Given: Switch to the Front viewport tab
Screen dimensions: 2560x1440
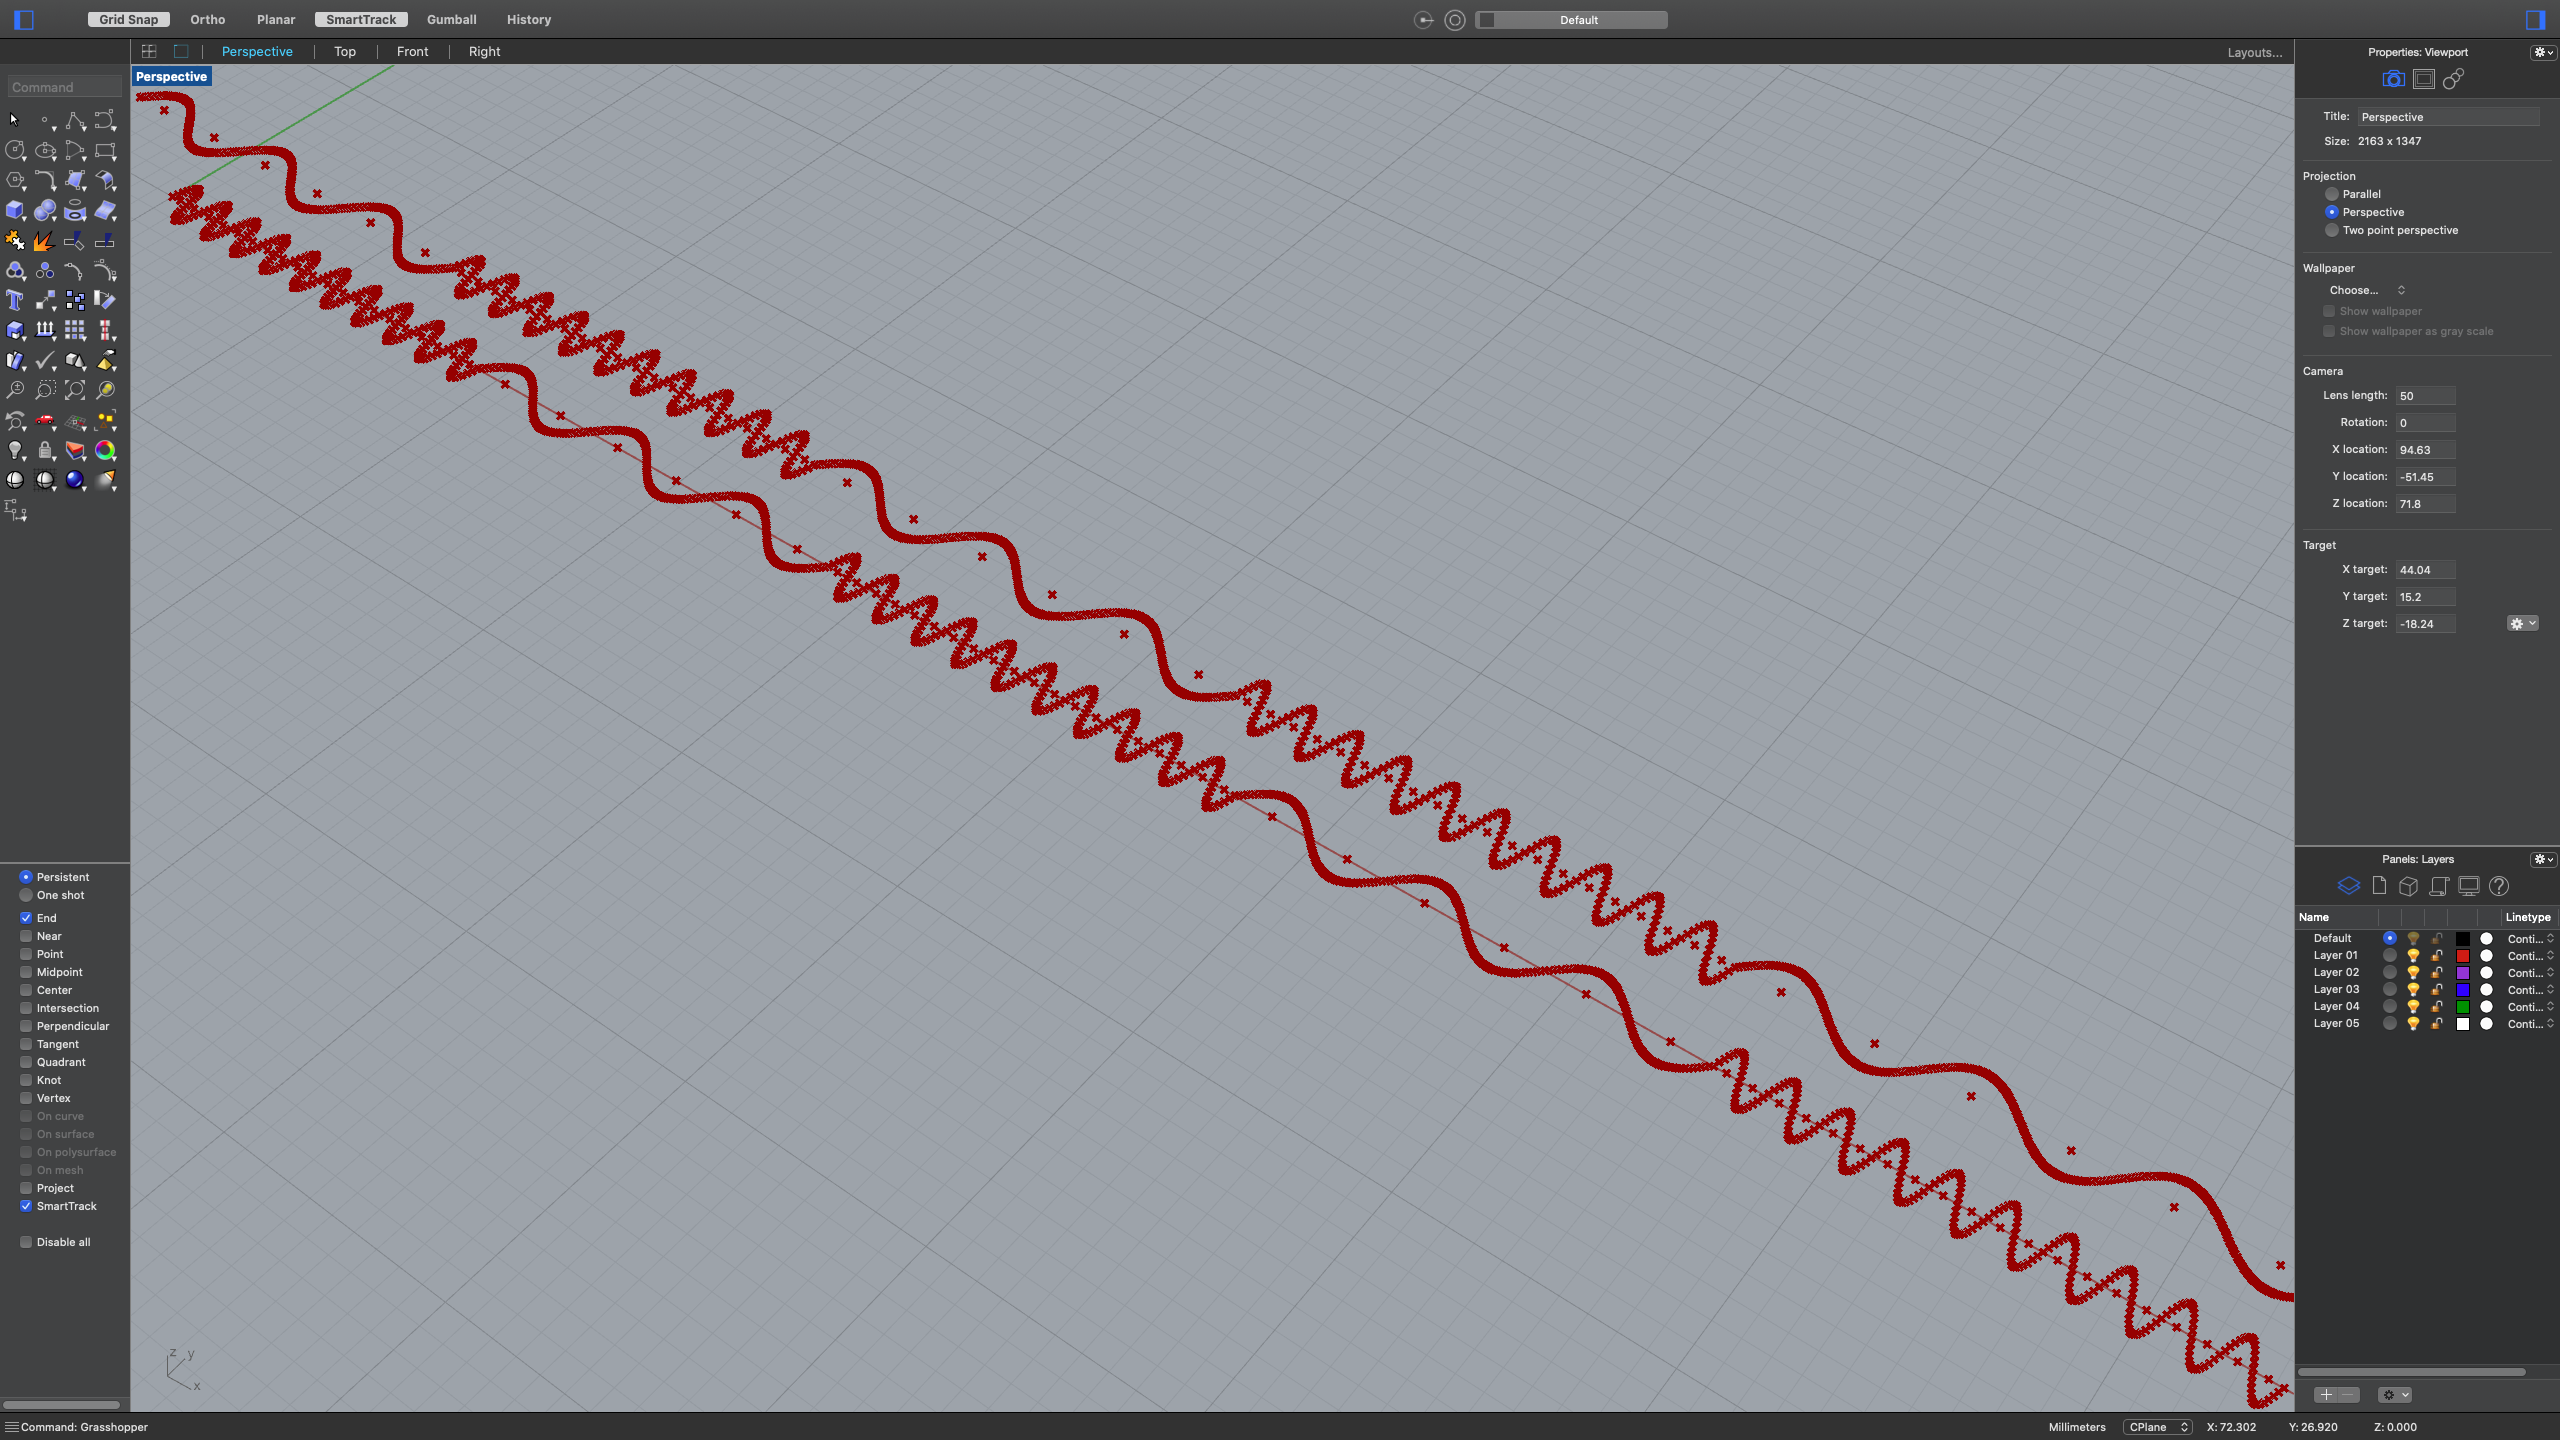Looking at the screenshot, I should point(412,51).
